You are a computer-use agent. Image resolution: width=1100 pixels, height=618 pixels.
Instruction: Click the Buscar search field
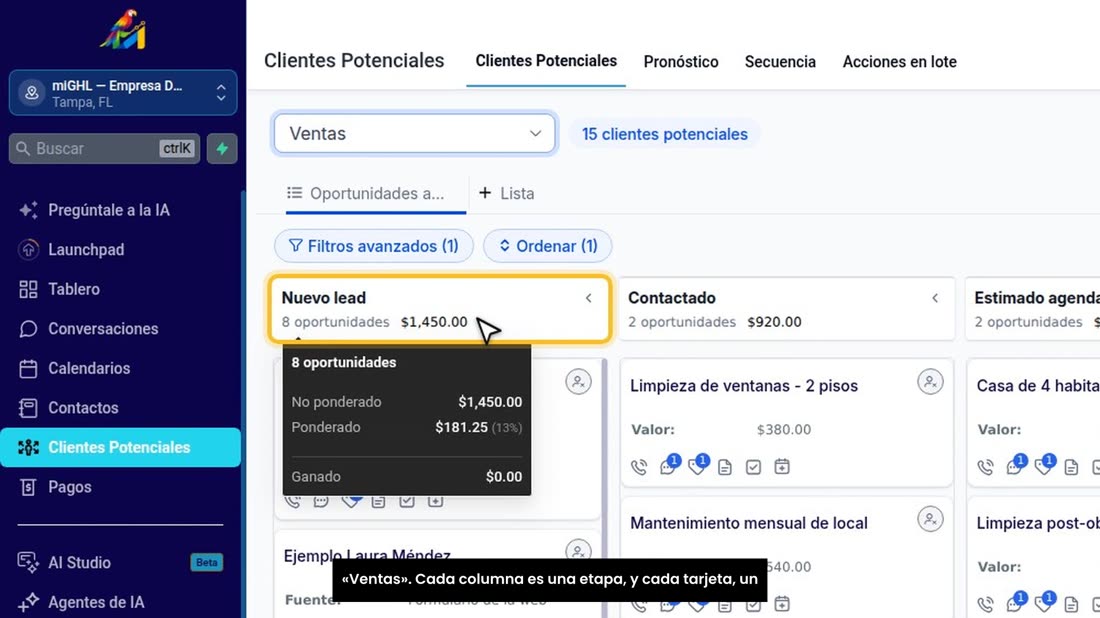pyautogui.click(x=105, y=149)
